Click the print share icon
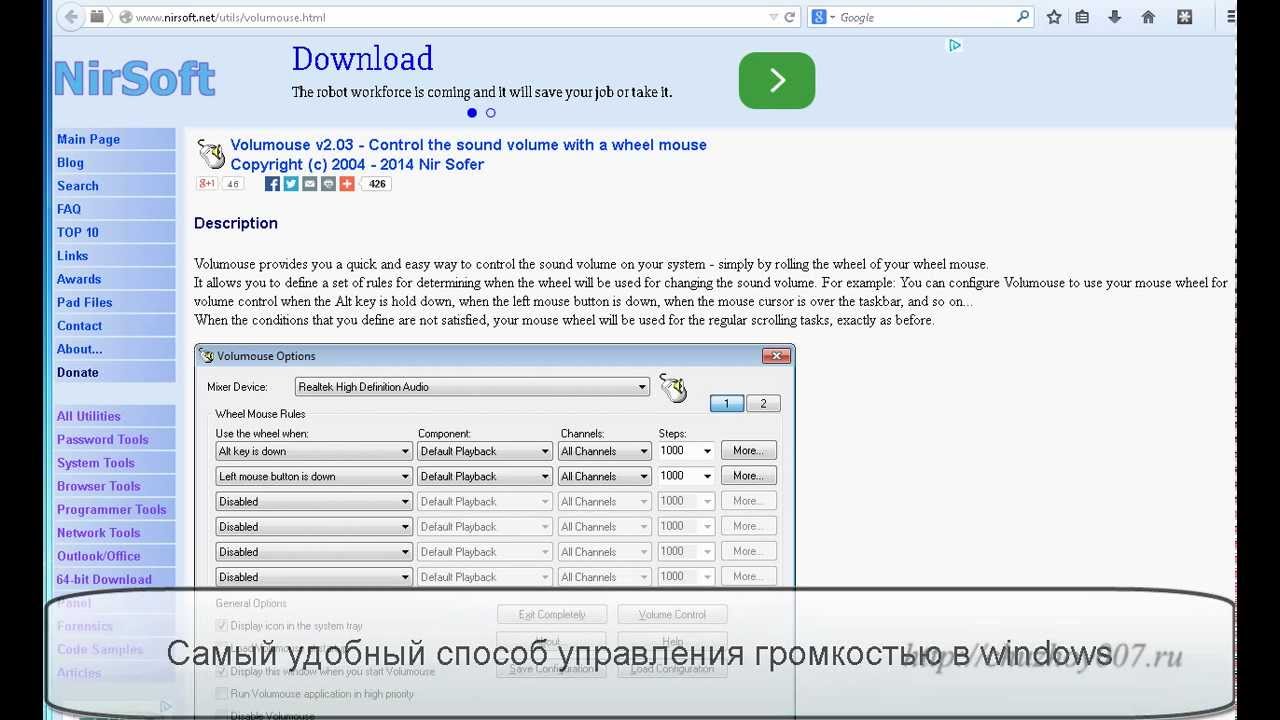 tap(328, 184)
